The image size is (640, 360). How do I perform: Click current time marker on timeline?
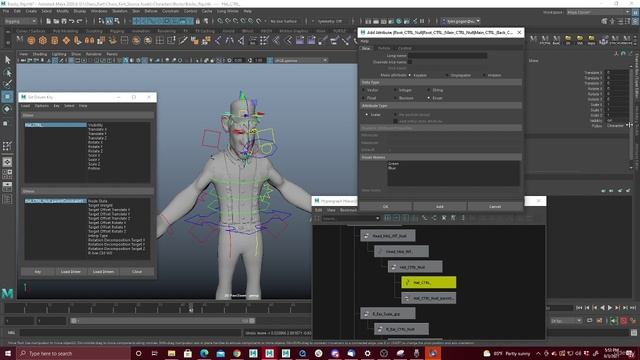pyautogui.click(x=191, y=309)
